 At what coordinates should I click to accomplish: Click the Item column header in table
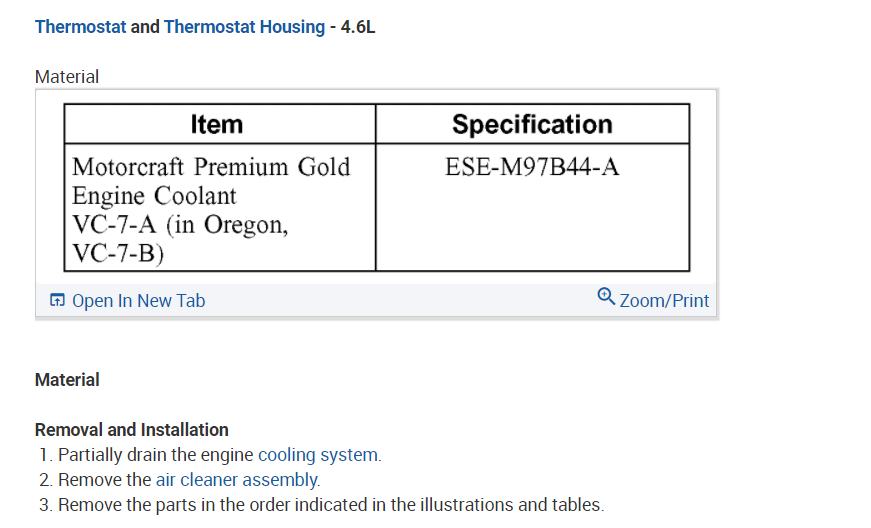[217, 125]
